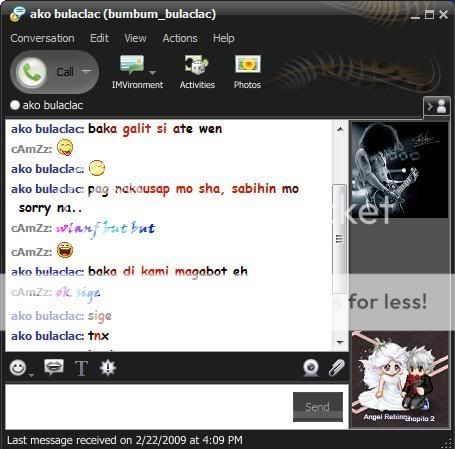
Task: Click the chat scrollbar down arrow
Action: 340,342
